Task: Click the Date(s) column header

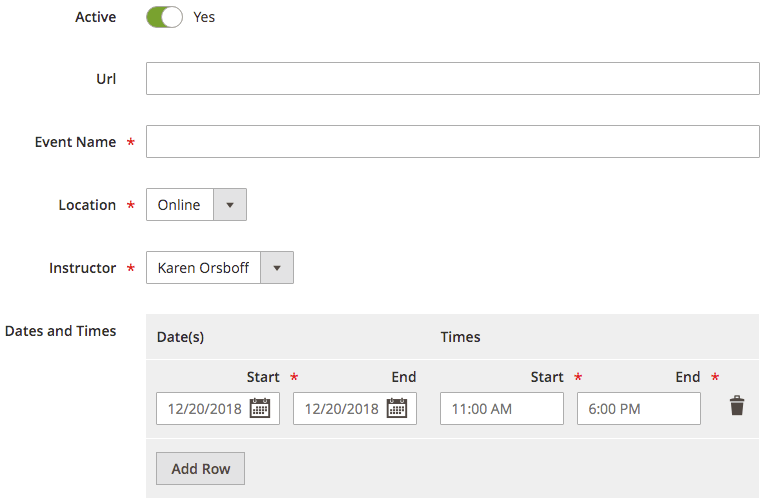Action: 180,337
